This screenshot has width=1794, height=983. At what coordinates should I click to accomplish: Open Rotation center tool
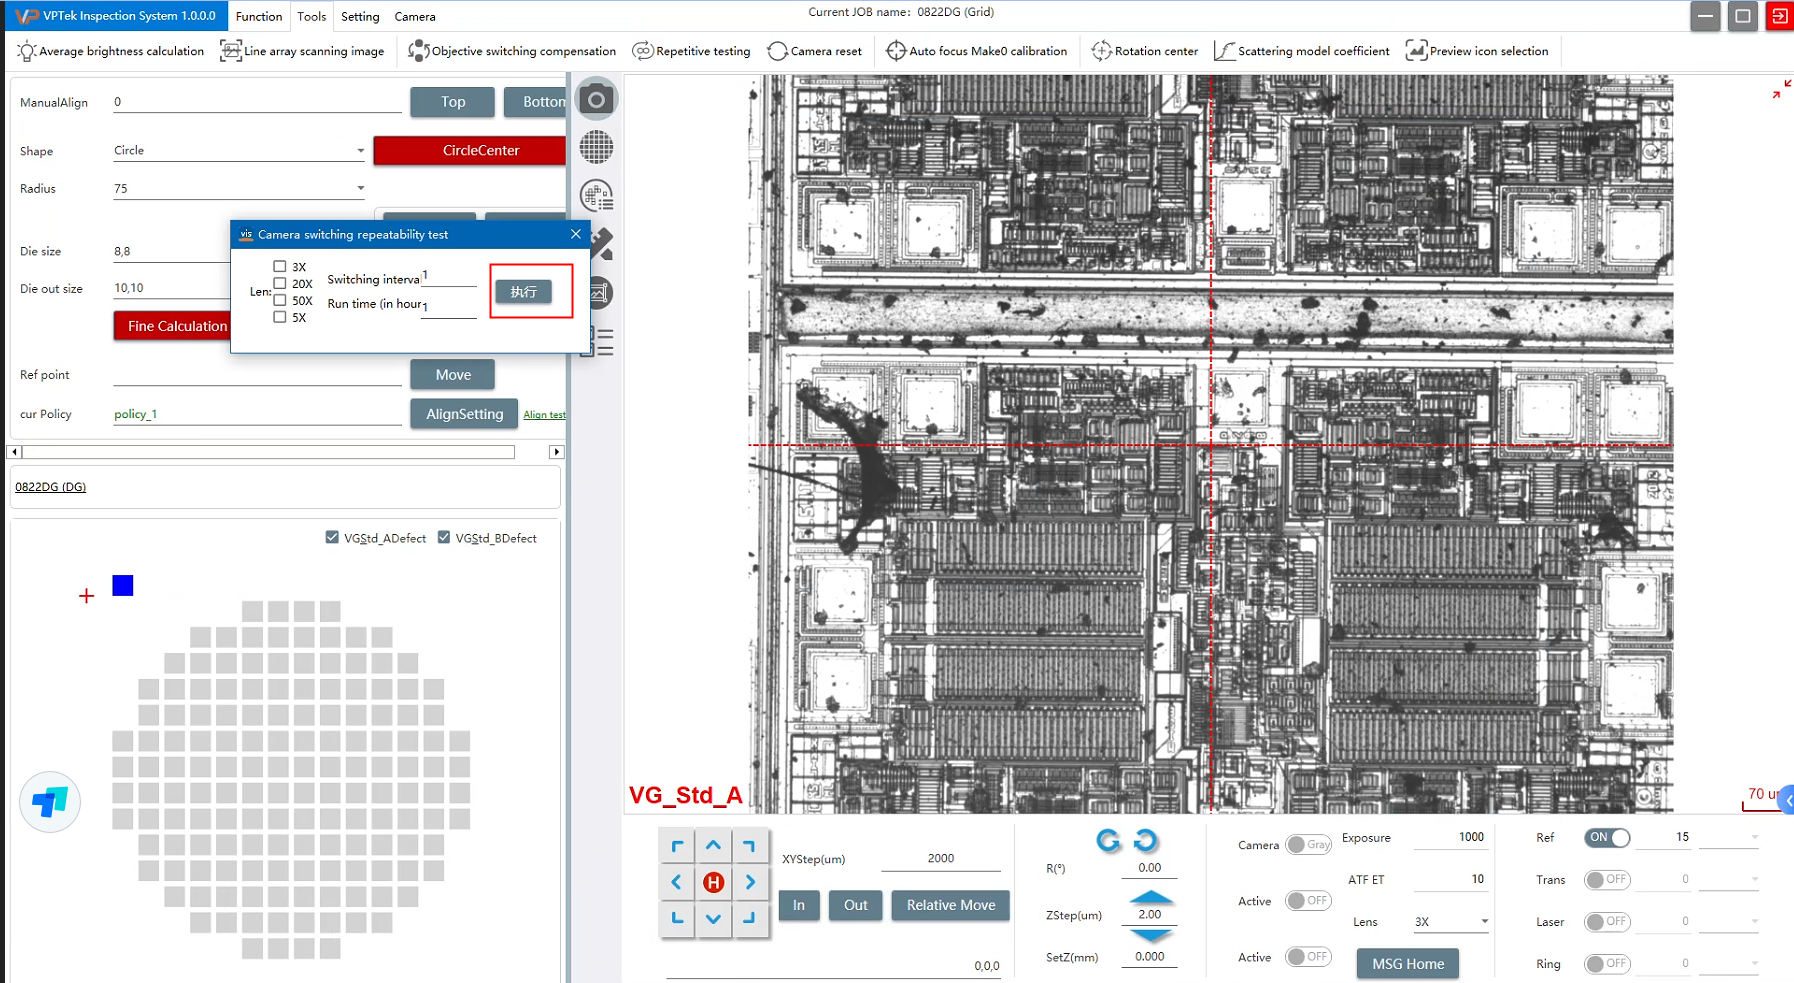1144,51
